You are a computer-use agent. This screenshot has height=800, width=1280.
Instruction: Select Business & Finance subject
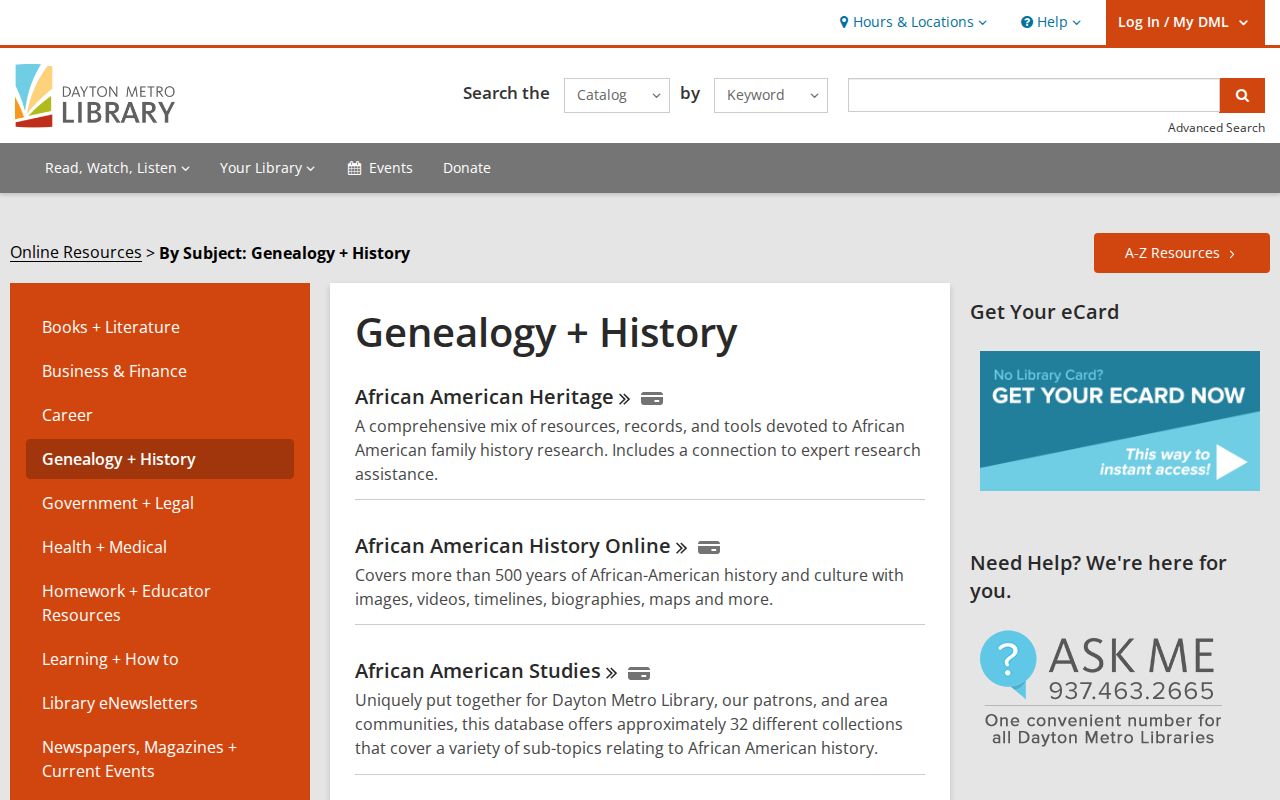(160, 371)
